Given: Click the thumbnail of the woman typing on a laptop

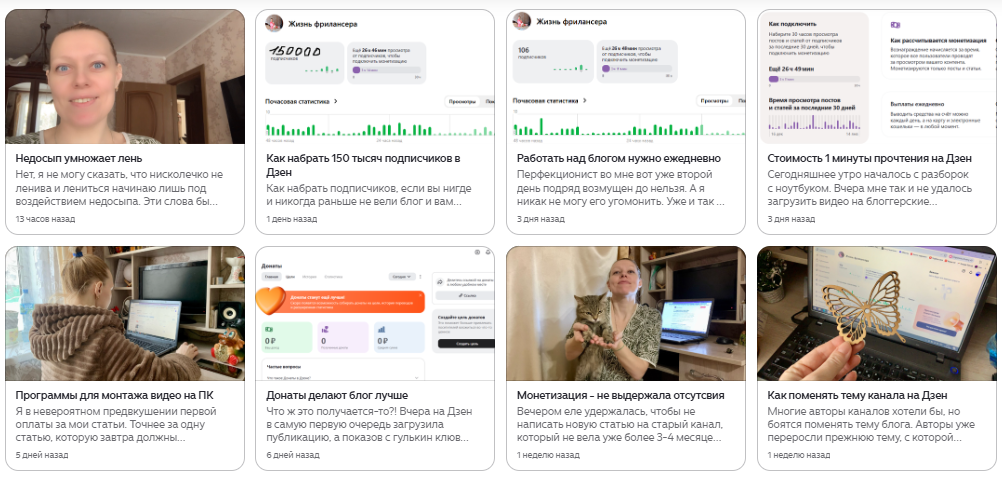Looking at the screenshot, I should point(125,313).
